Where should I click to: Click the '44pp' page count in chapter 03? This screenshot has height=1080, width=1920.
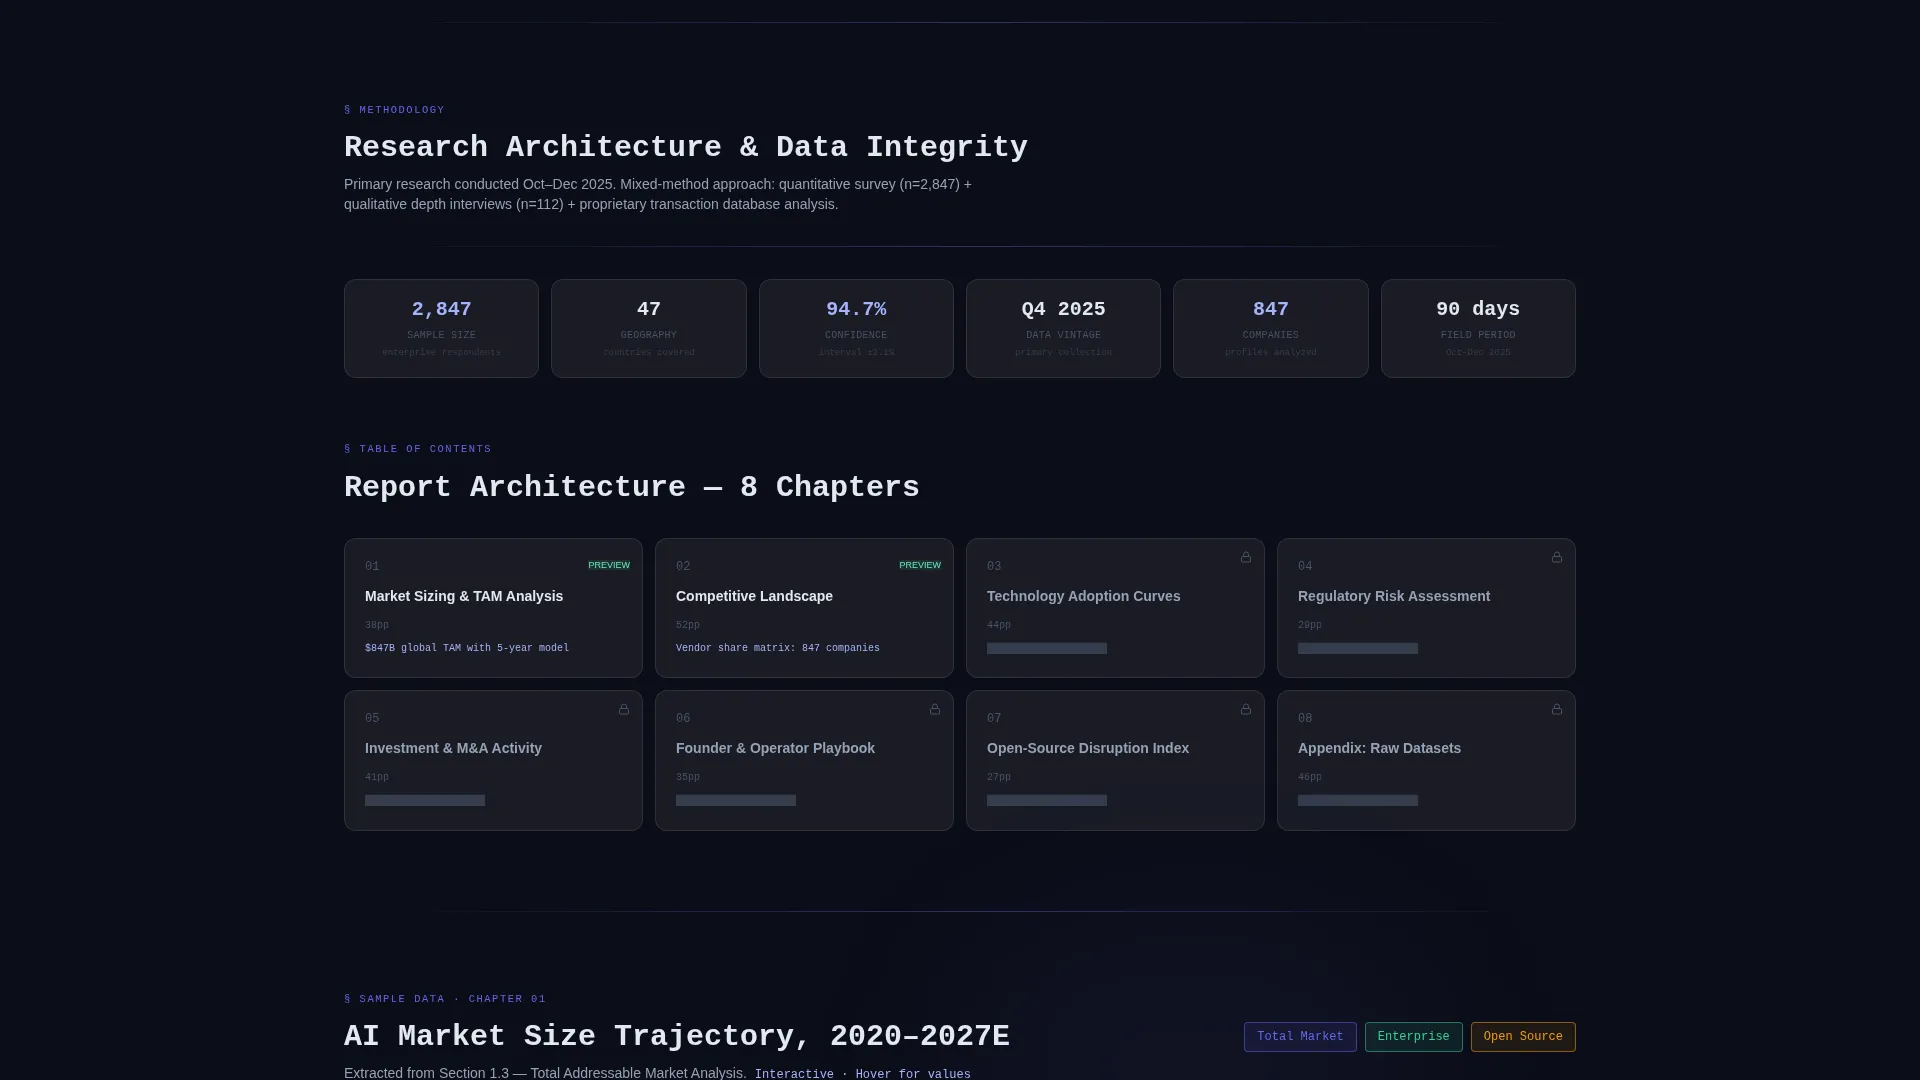coord(999,625)
